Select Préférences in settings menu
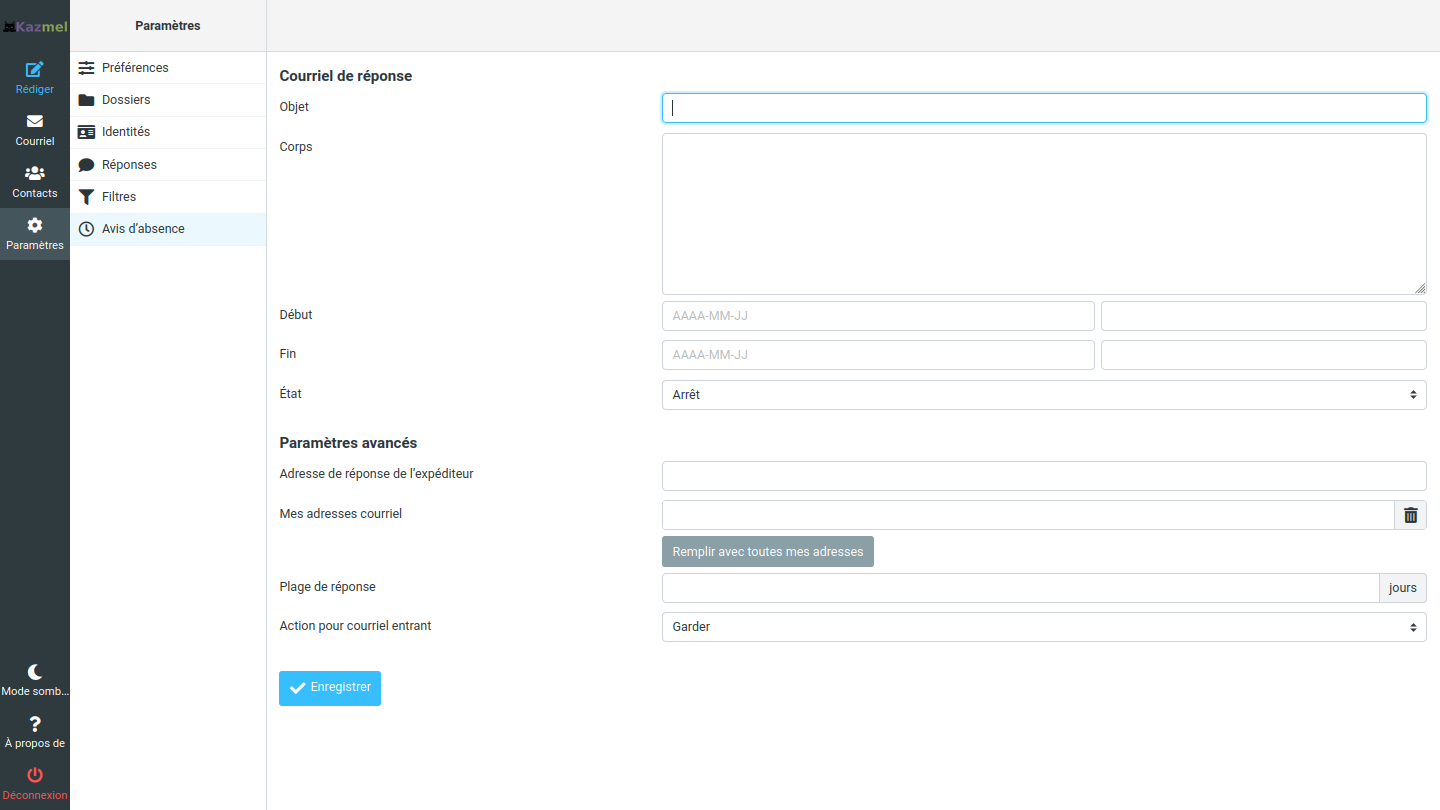The height and width of the screenshot is (810, 1440). click(x=135, y=68)
